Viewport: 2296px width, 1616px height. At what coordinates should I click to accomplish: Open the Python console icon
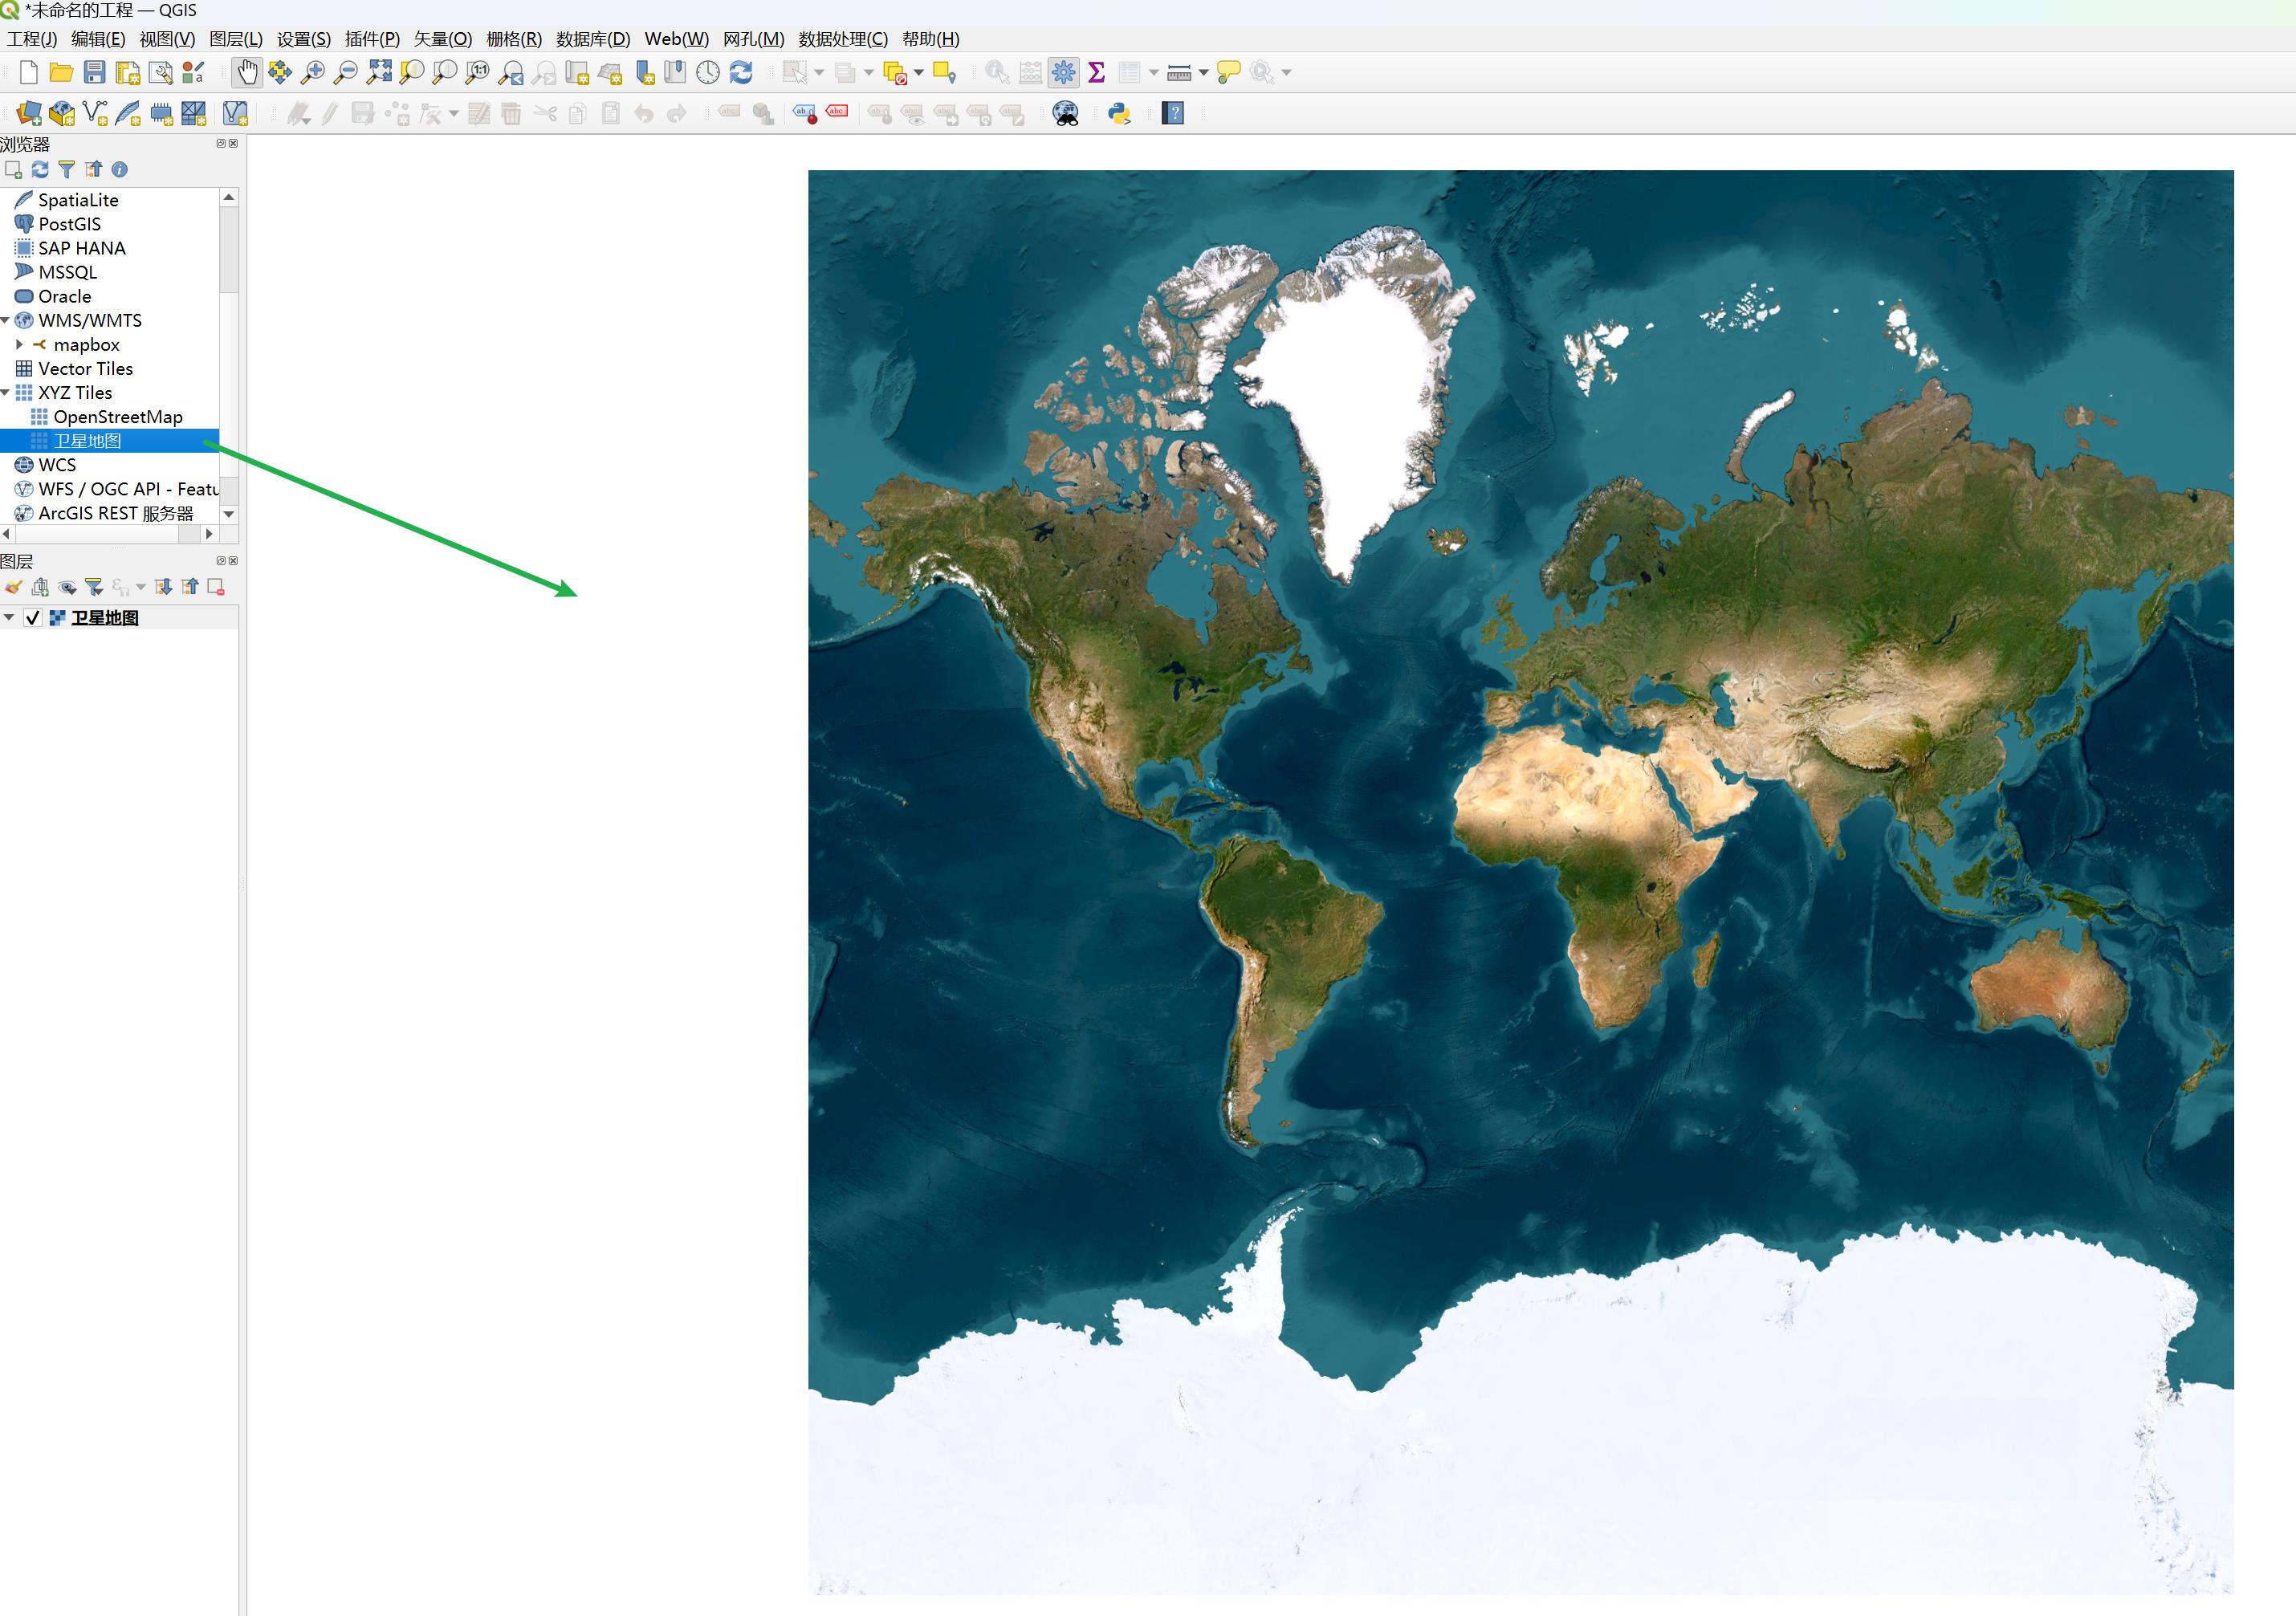(x=1120, y=114)
